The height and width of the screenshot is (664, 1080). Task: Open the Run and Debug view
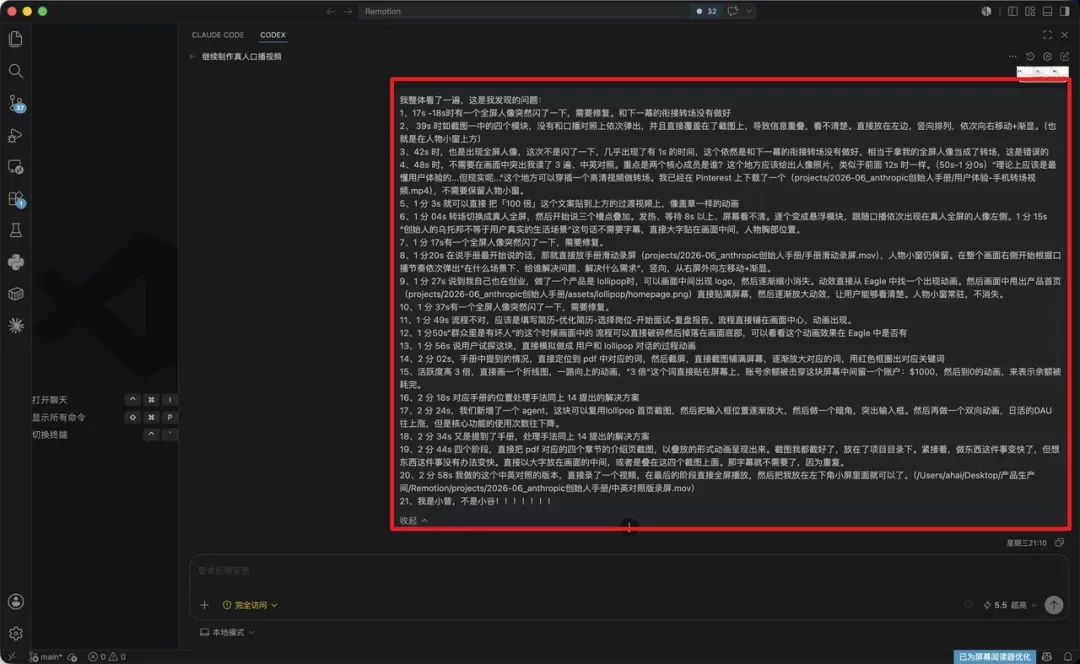point(15,135)
